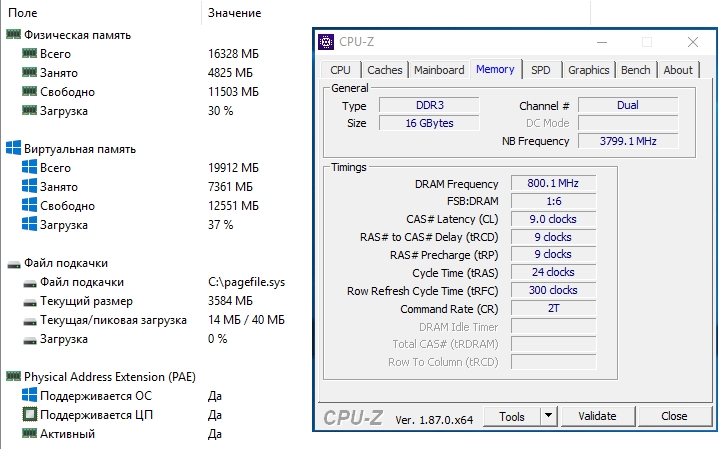
Task: Click drive icon beside C:\pagefile.sys row
Action: click(30, 284)
